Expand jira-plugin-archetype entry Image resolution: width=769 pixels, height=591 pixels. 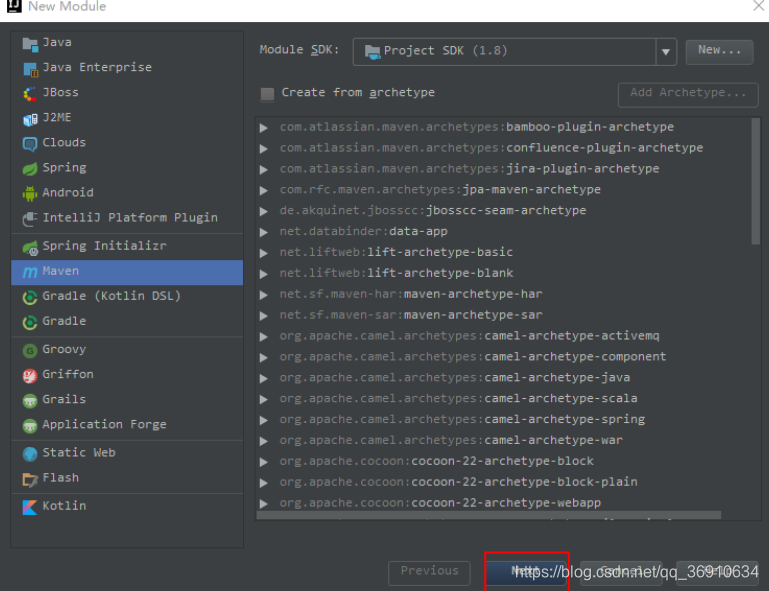click(x=264, y=170)
